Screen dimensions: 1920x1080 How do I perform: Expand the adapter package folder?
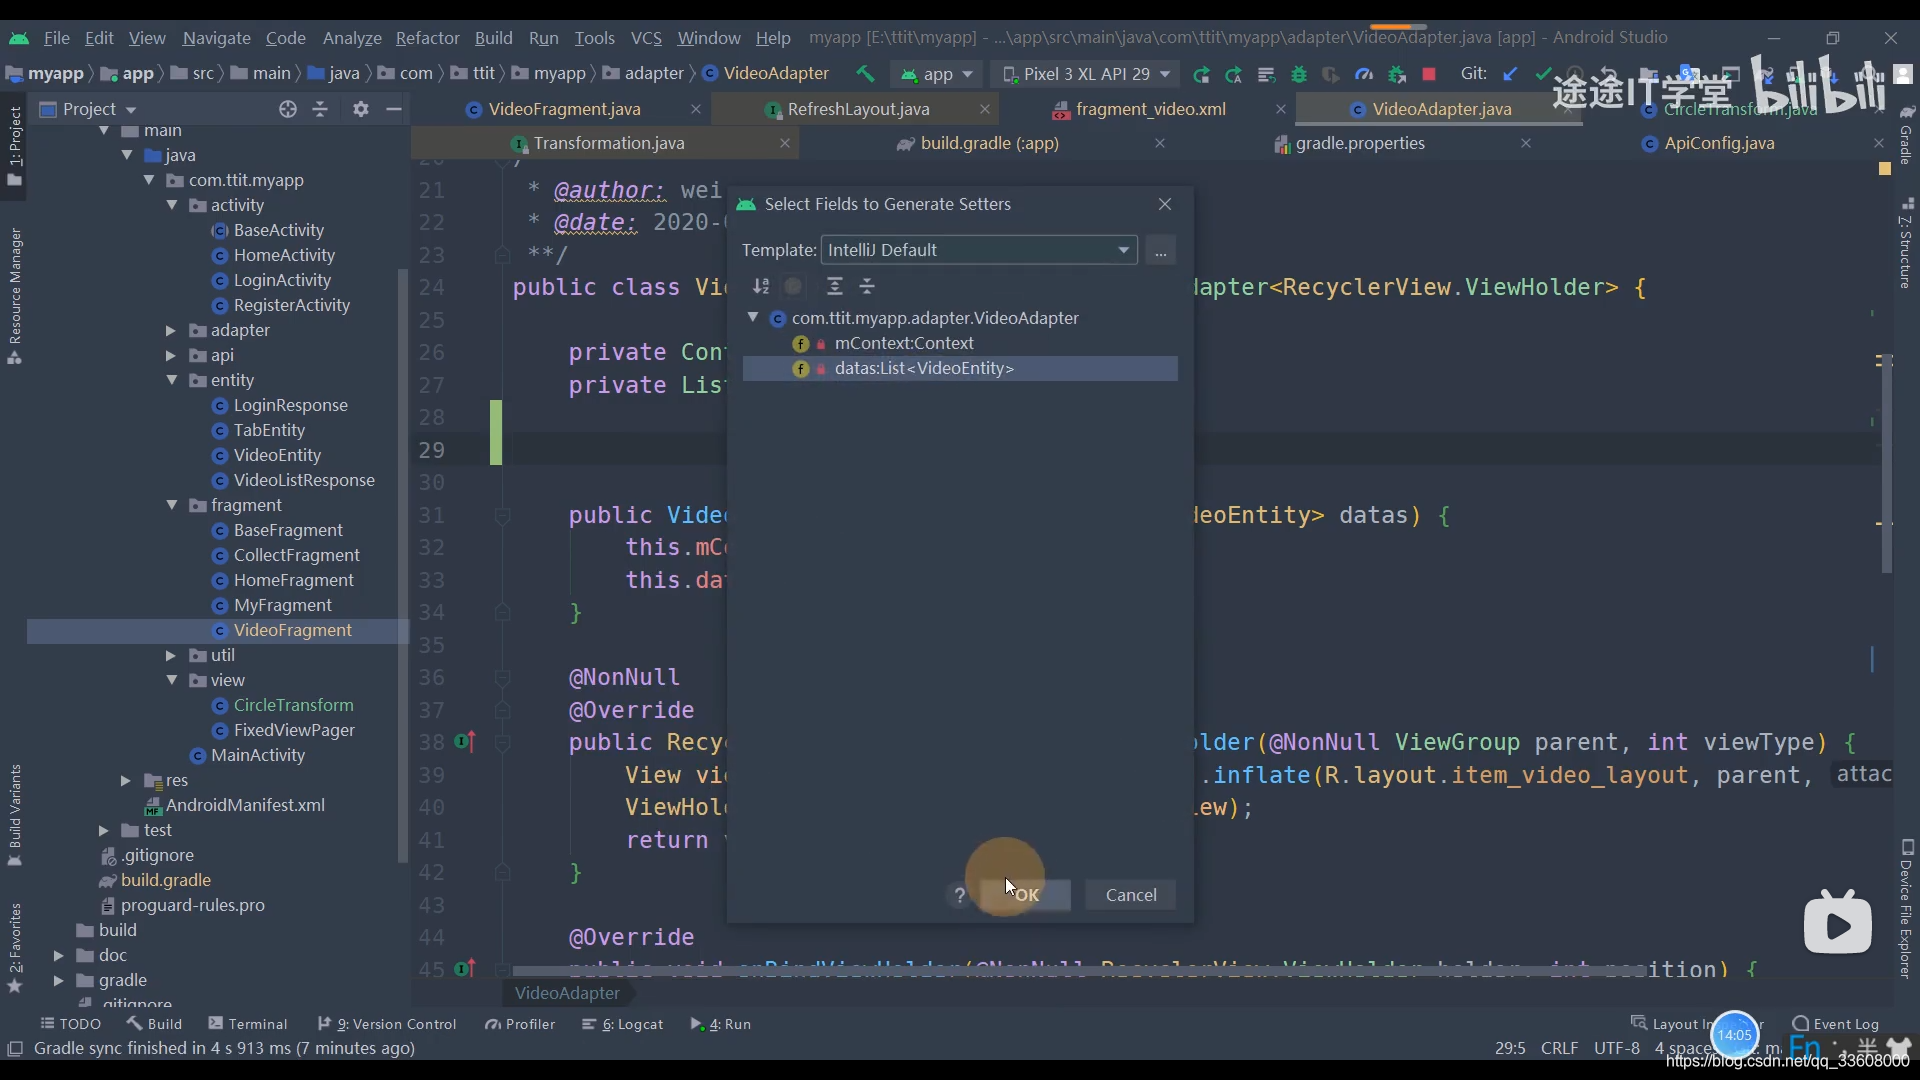click(171, 330)
